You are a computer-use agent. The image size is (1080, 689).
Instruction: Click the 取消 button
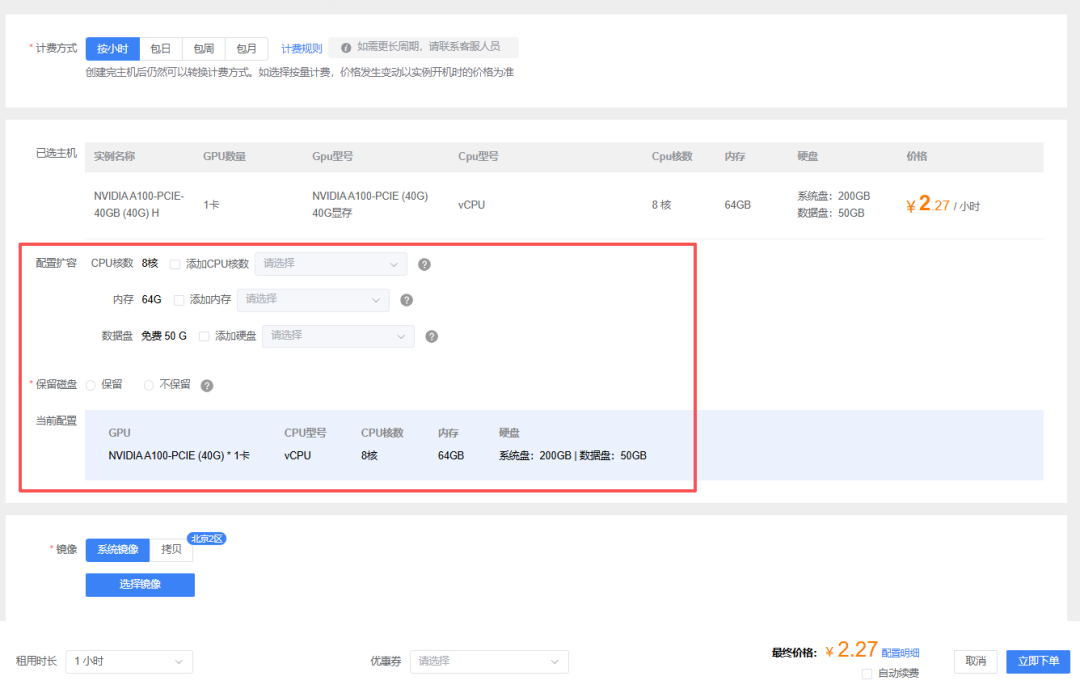tap(976, 661)
